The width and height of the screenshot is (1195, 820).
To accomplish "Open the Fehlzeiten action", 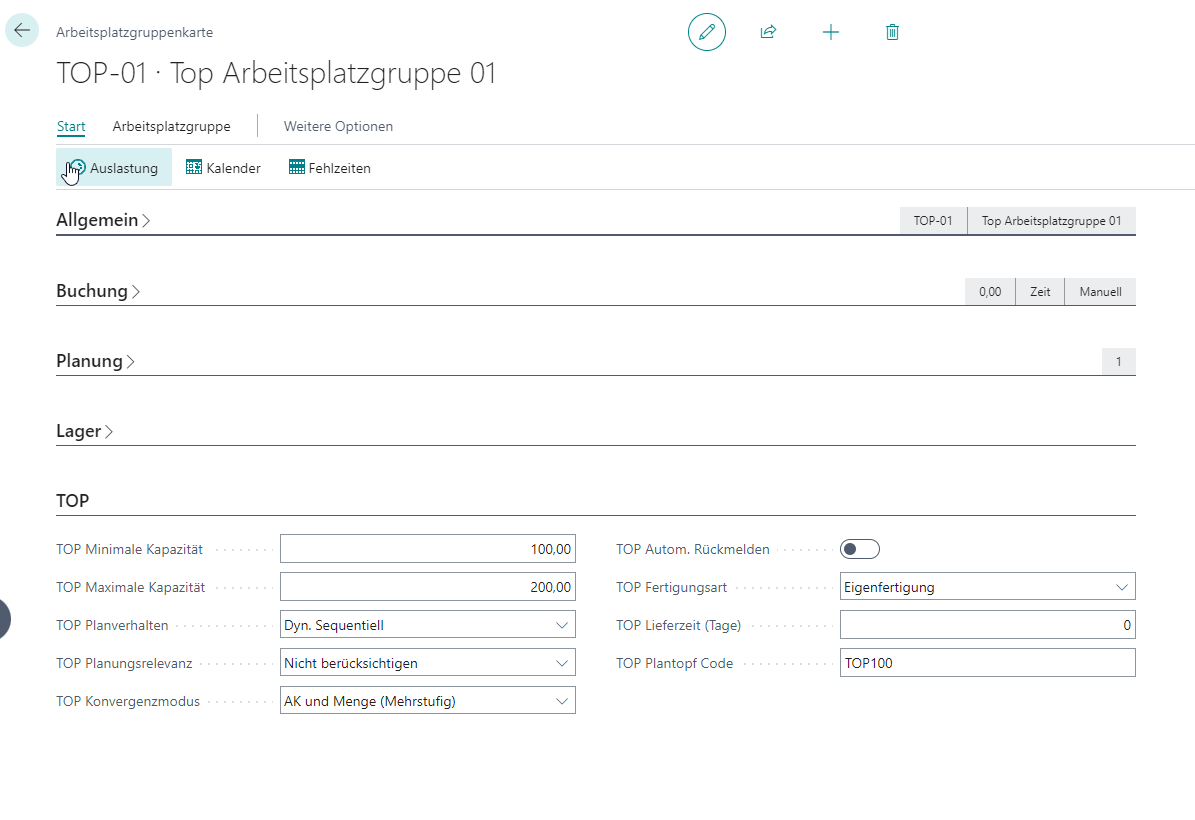I will (x=330, y=168).
